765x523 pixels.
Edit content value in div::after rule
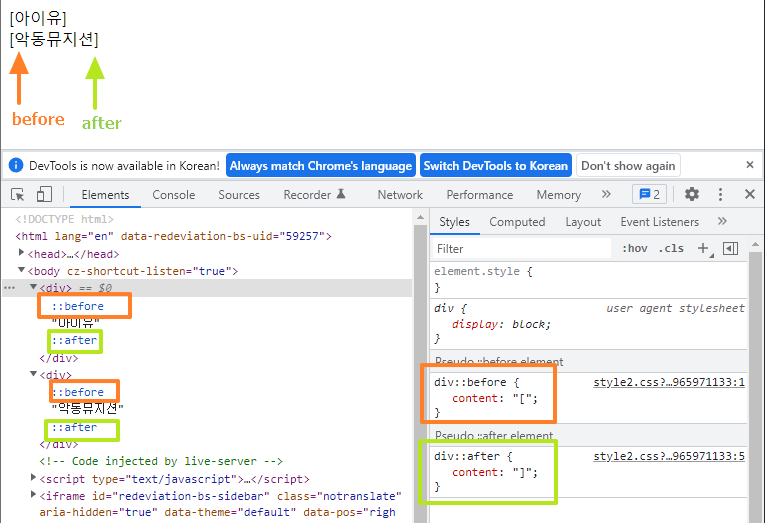click(x=524, y=472)
